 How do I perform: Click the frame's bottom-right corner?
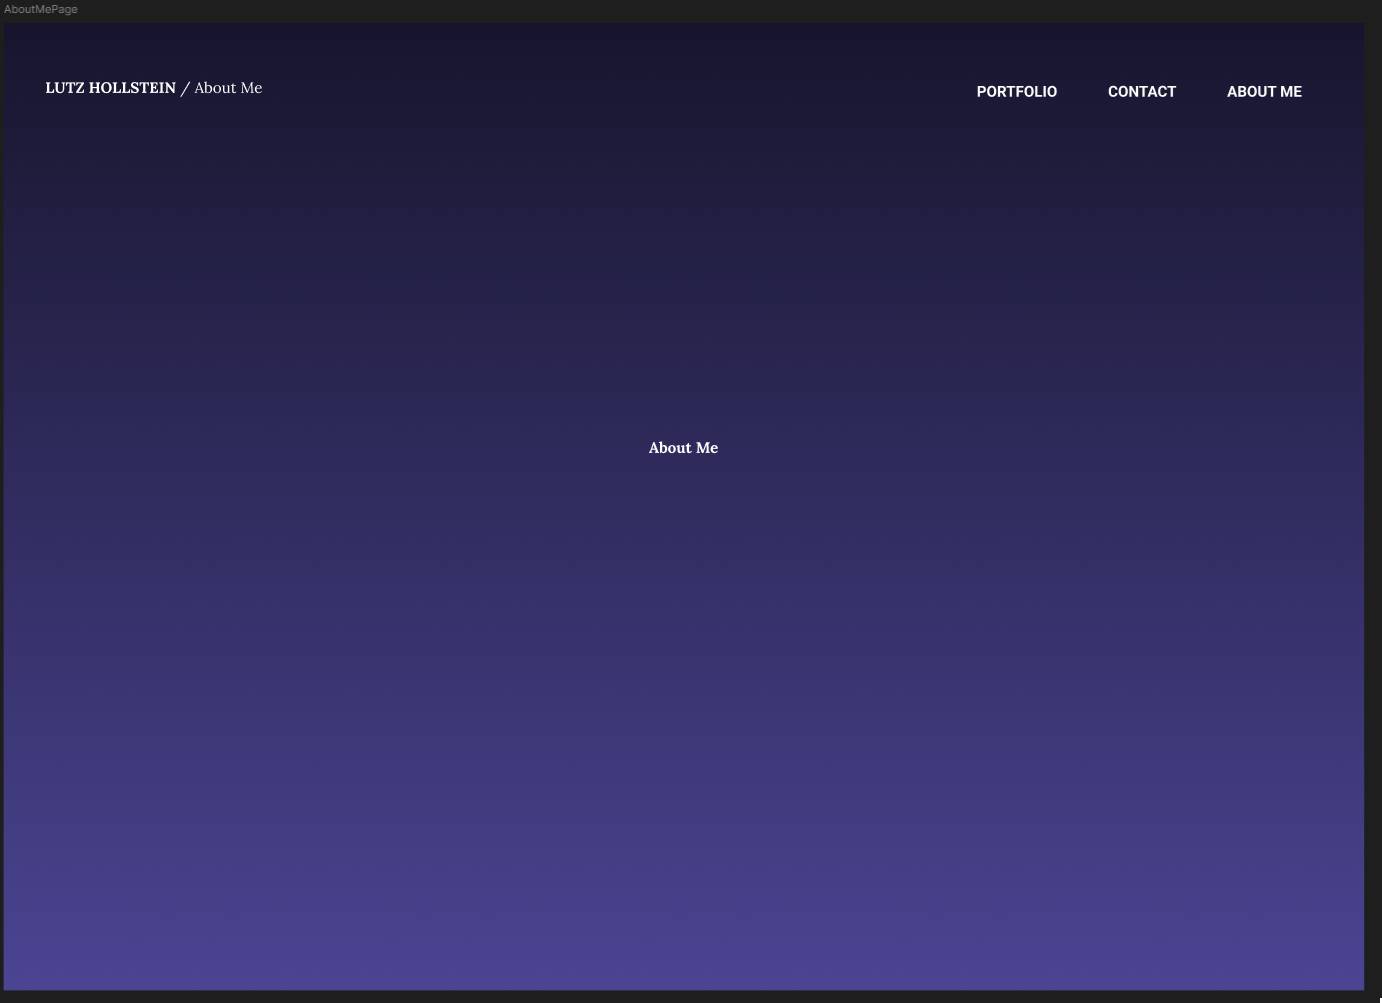click(1363, 989)
